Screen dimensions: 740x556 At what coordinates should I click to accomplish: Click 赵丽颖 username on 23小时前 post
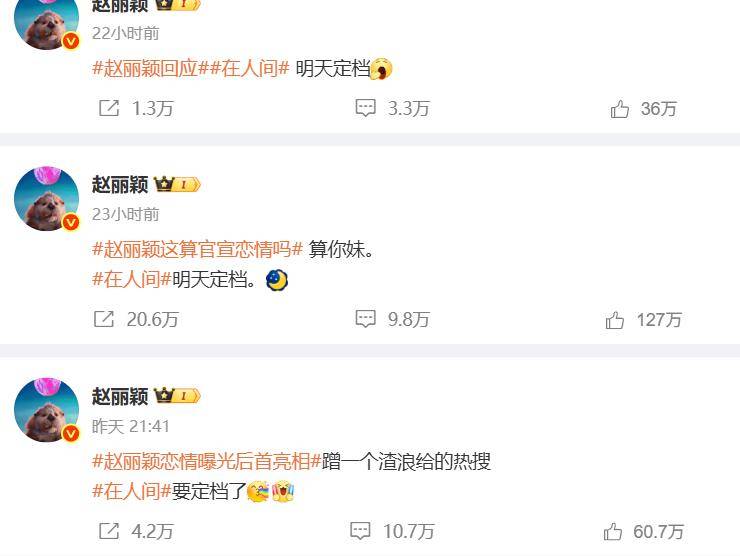coord(120,185)
